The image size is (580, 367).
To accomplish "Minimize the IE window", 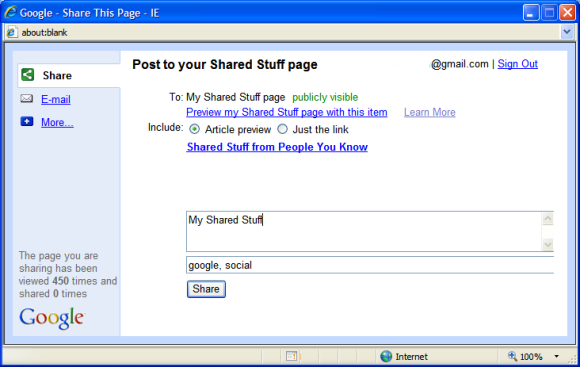I will coord(531,13).
